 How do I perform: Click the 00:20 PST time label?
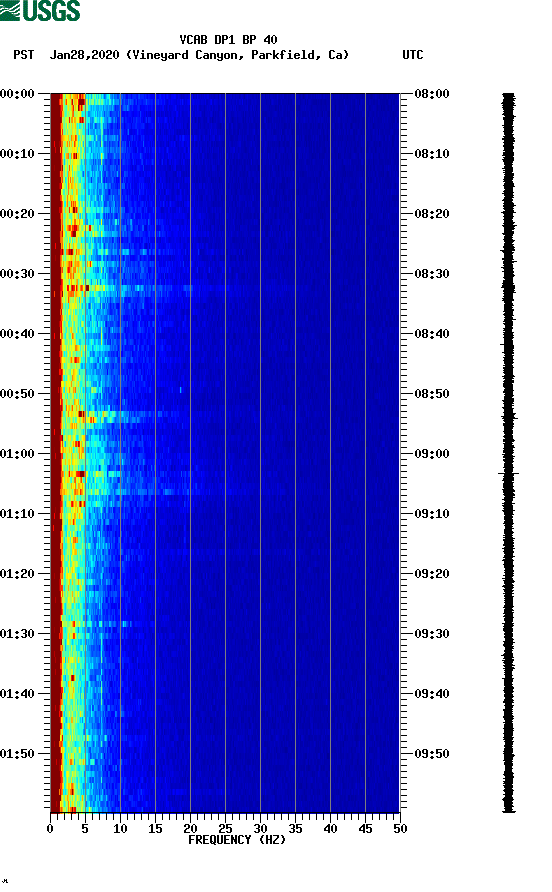pos(17,213)
